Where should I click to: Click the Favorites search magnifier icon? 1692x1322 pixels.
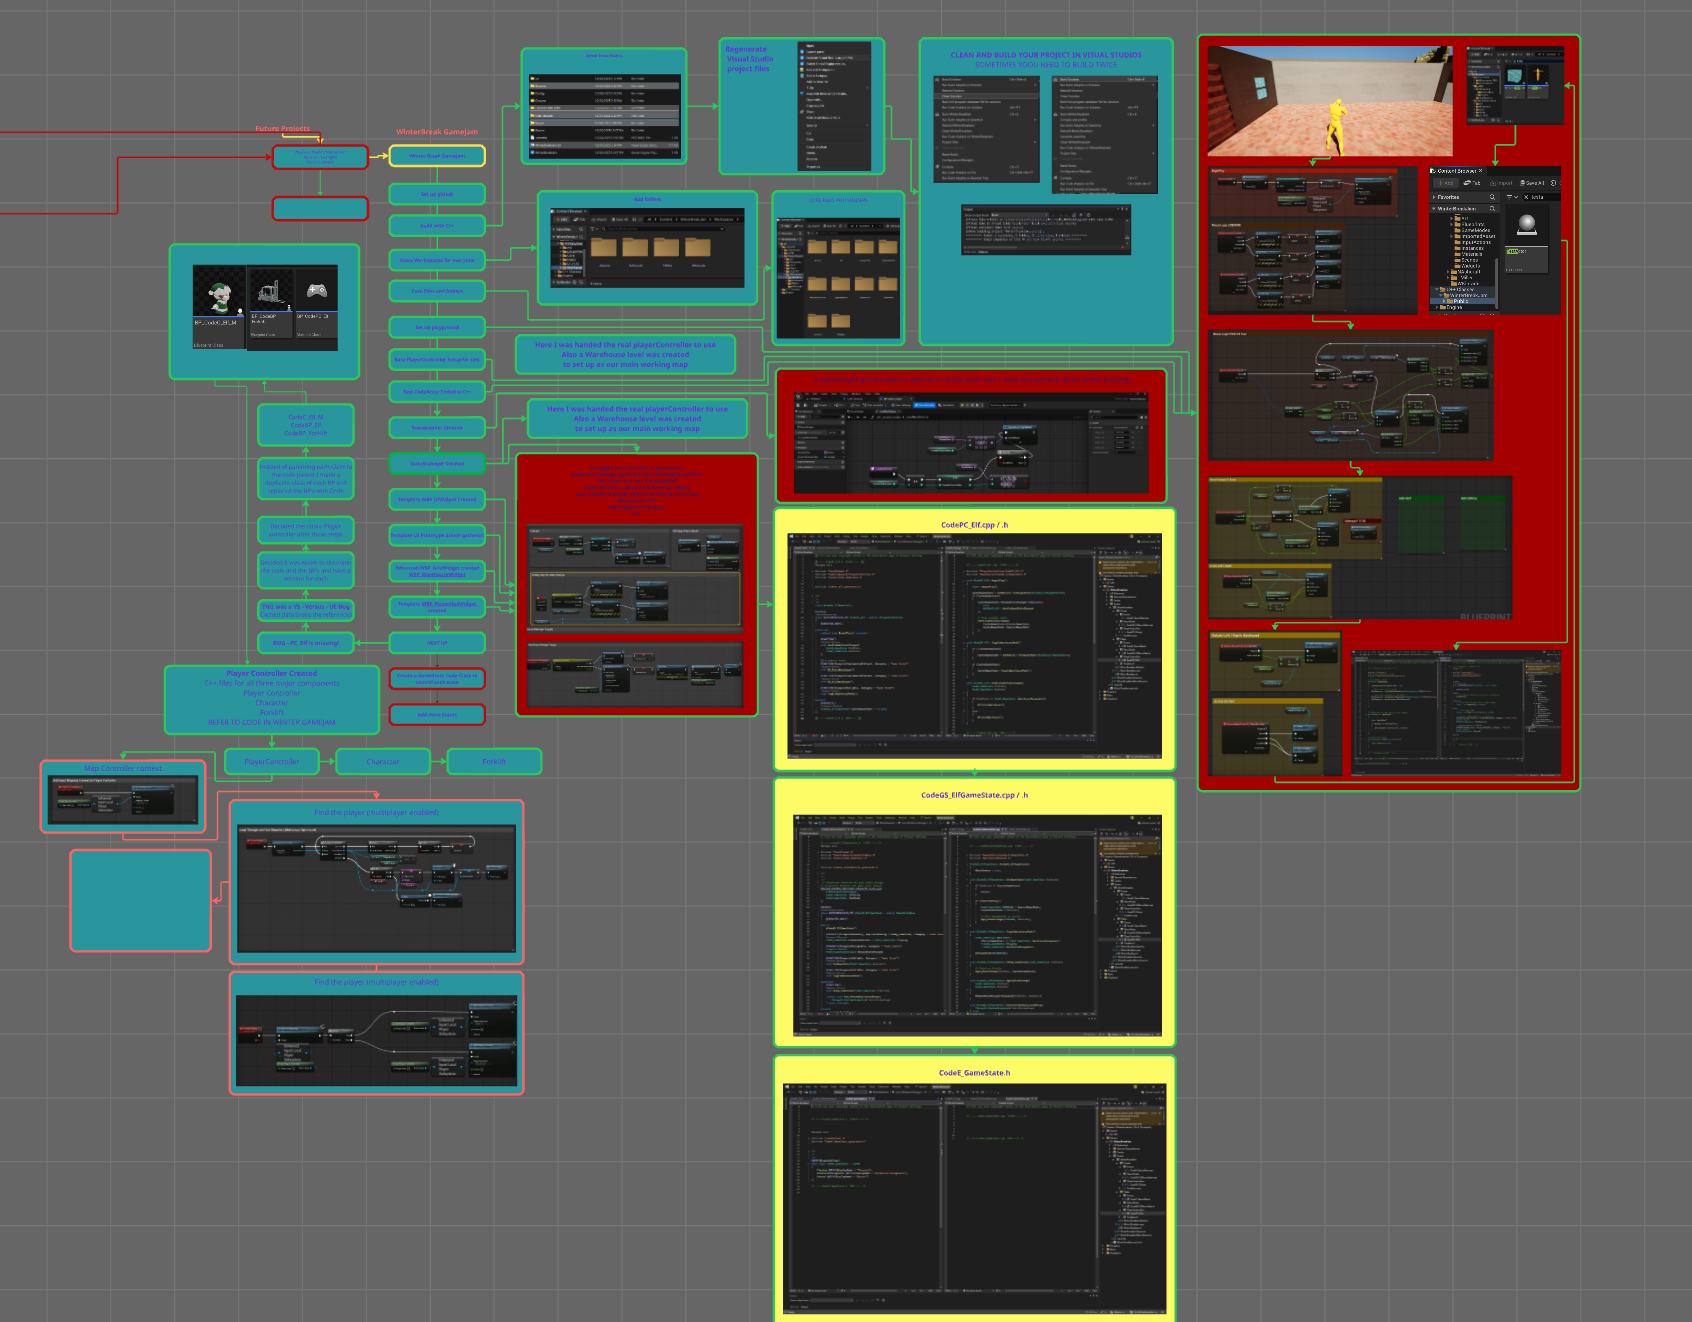click(1492, 197)
